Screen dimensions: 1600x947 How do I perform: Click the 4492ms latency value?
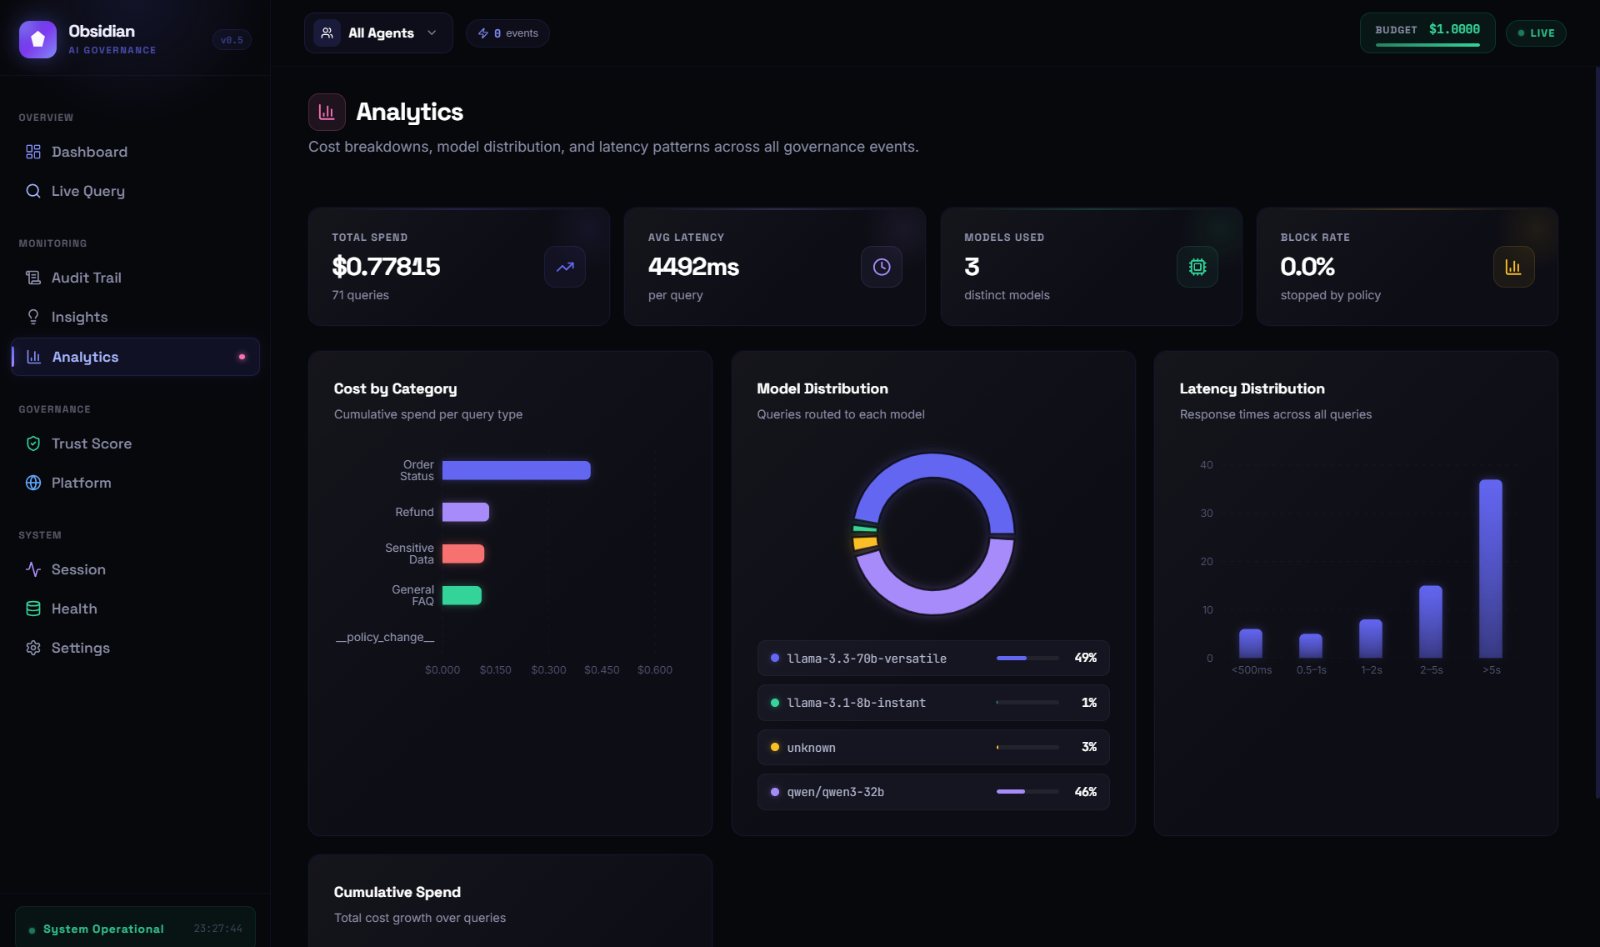click(693, 267)
